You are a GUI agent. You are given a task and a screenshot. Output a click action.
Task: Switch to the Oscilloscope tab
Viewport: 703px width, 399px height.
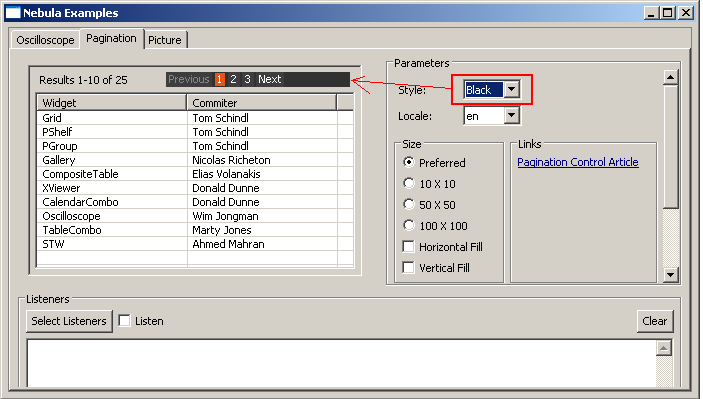tap(45, 40)
